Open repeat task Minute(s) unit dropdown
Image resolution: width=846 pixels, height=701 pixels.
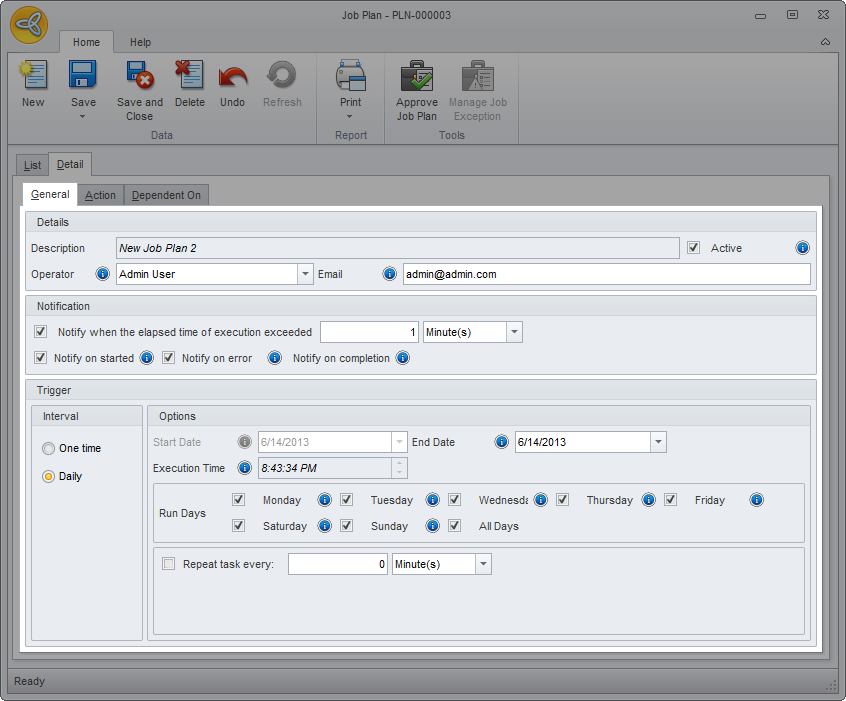[x=483, y=564]
